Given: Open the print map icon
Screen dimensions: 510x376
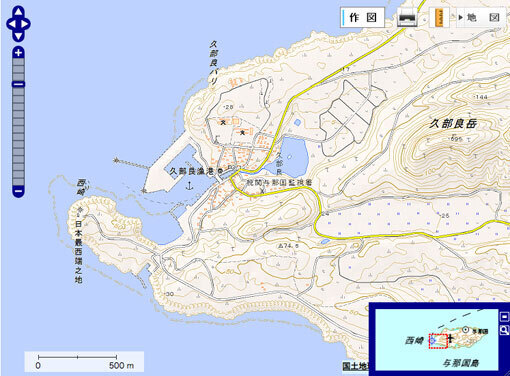Looking at the screenshot, I should coord(407,17).
